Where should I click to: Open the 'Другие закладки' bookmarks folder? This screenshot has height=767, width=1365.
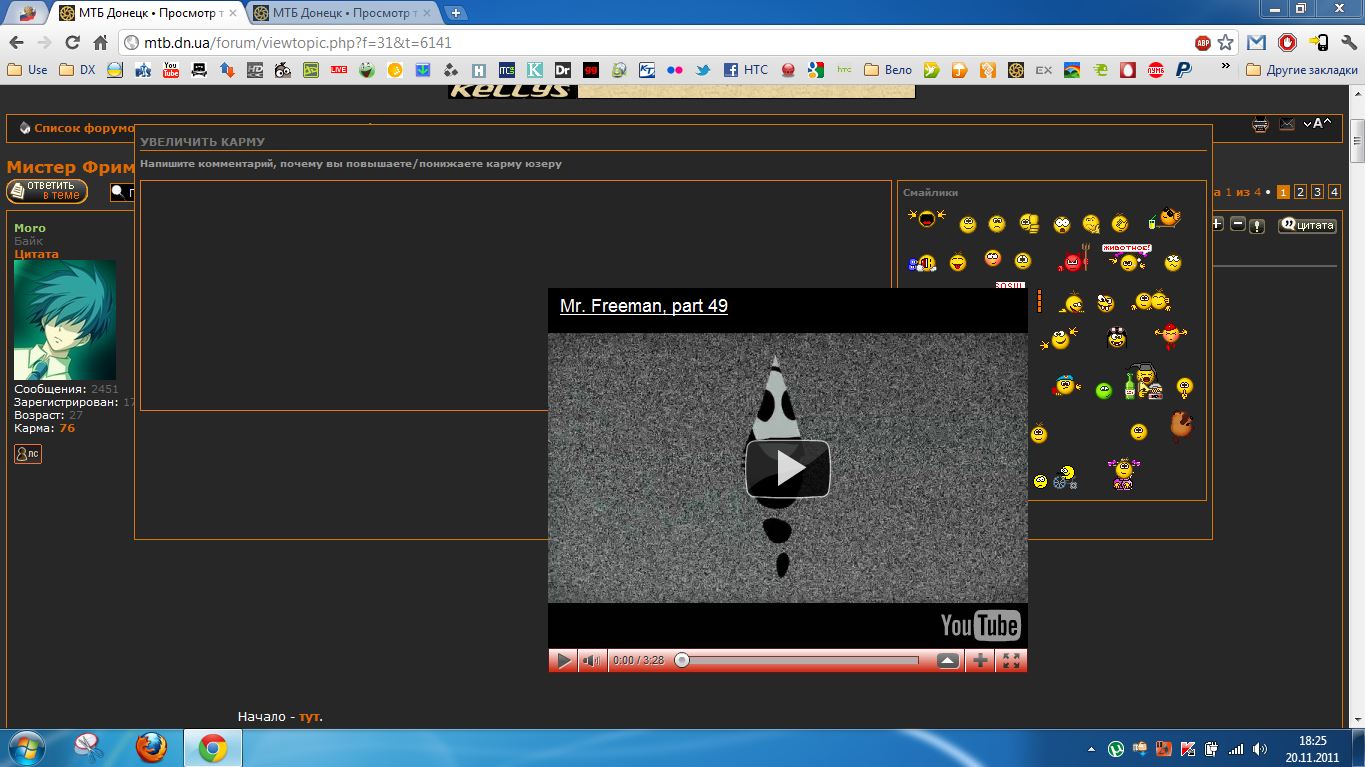click(1301, 70)
